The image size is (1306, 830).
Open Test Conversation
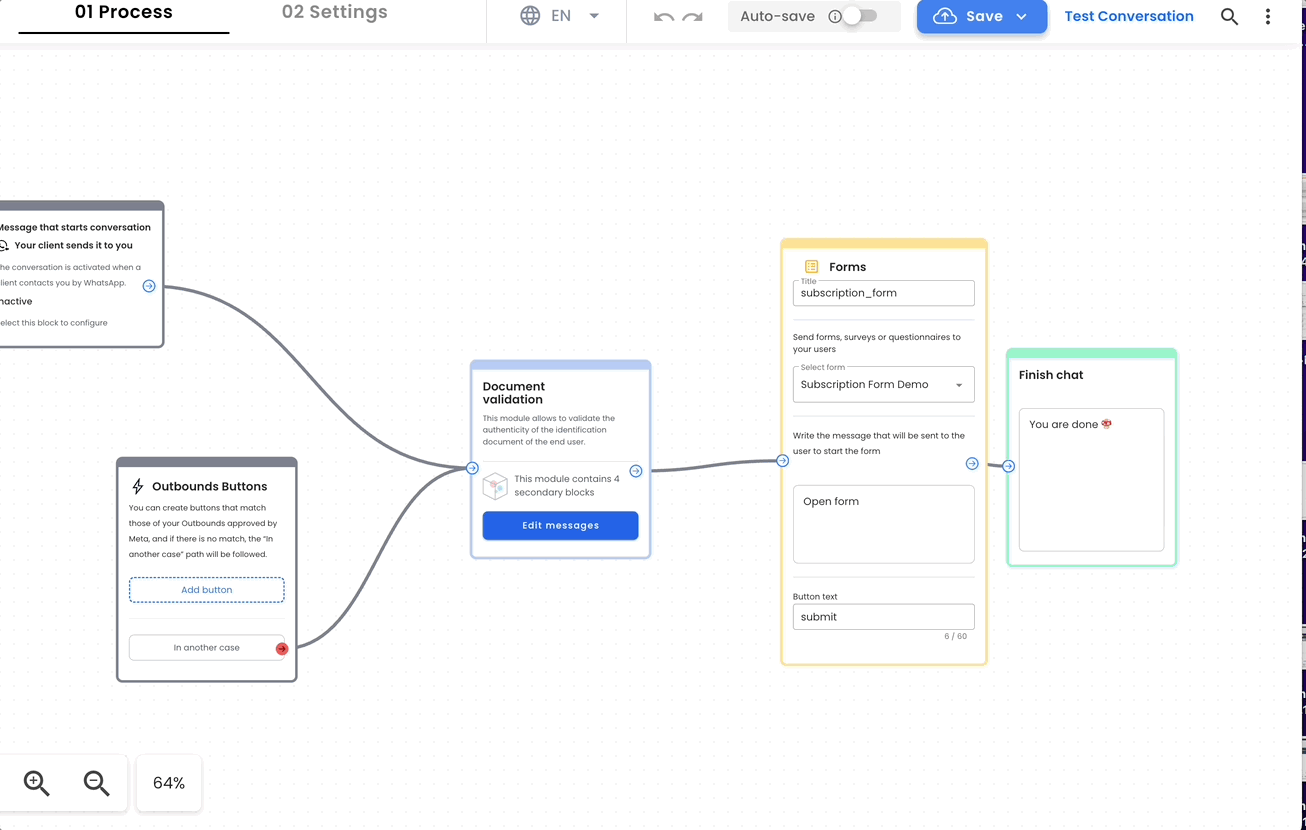1128,16
